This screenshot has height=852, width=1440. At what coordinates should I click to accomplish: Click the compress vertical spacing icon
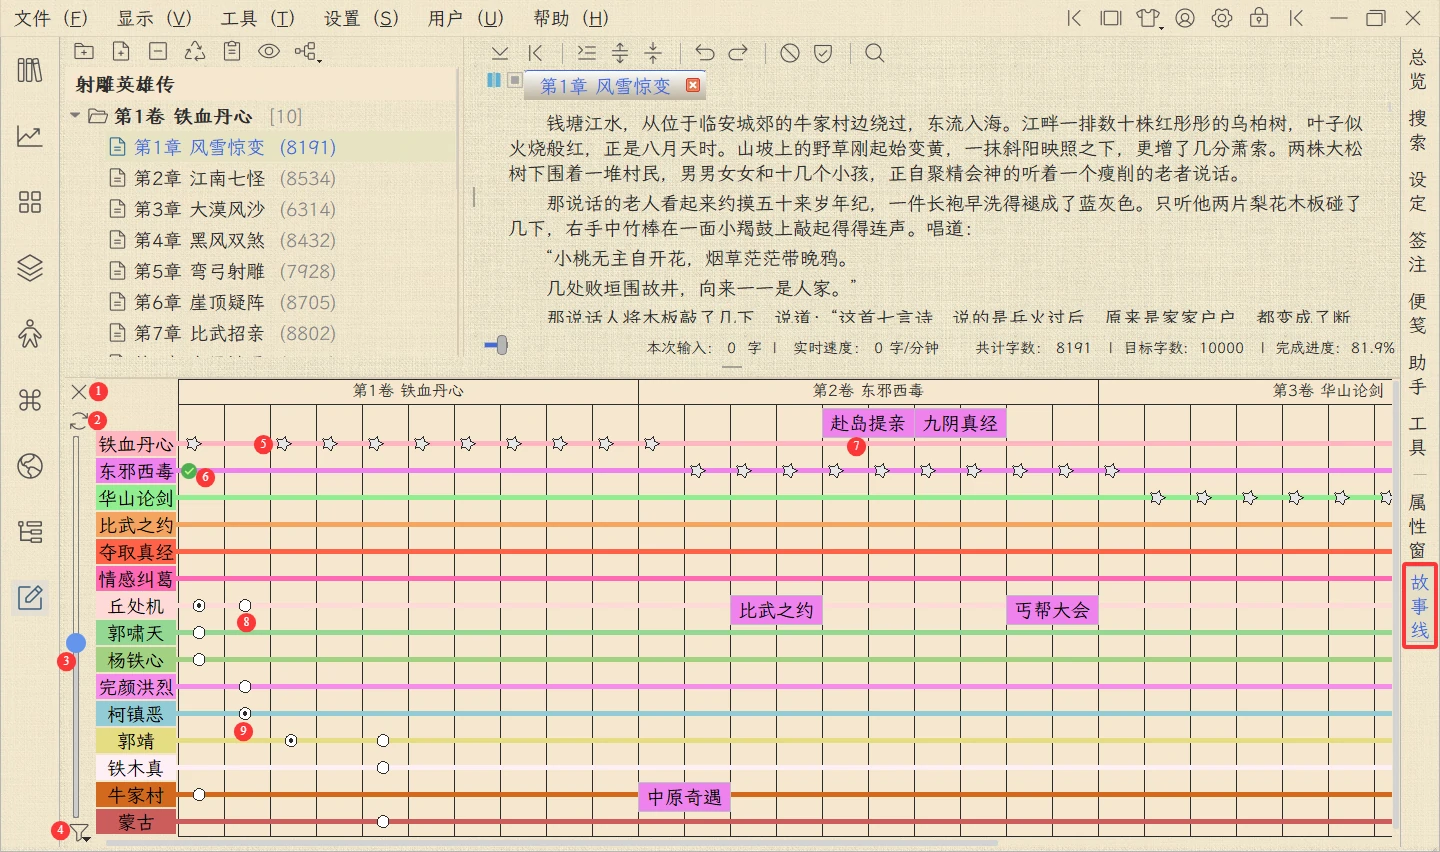point(653,53)
